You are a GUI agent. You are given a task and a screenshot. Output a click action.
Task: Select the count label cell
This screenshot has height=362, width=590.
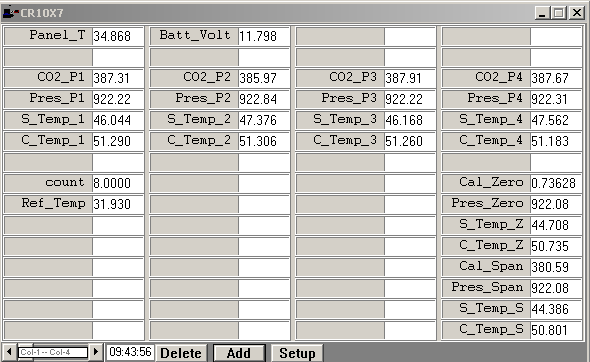(48, 183)
